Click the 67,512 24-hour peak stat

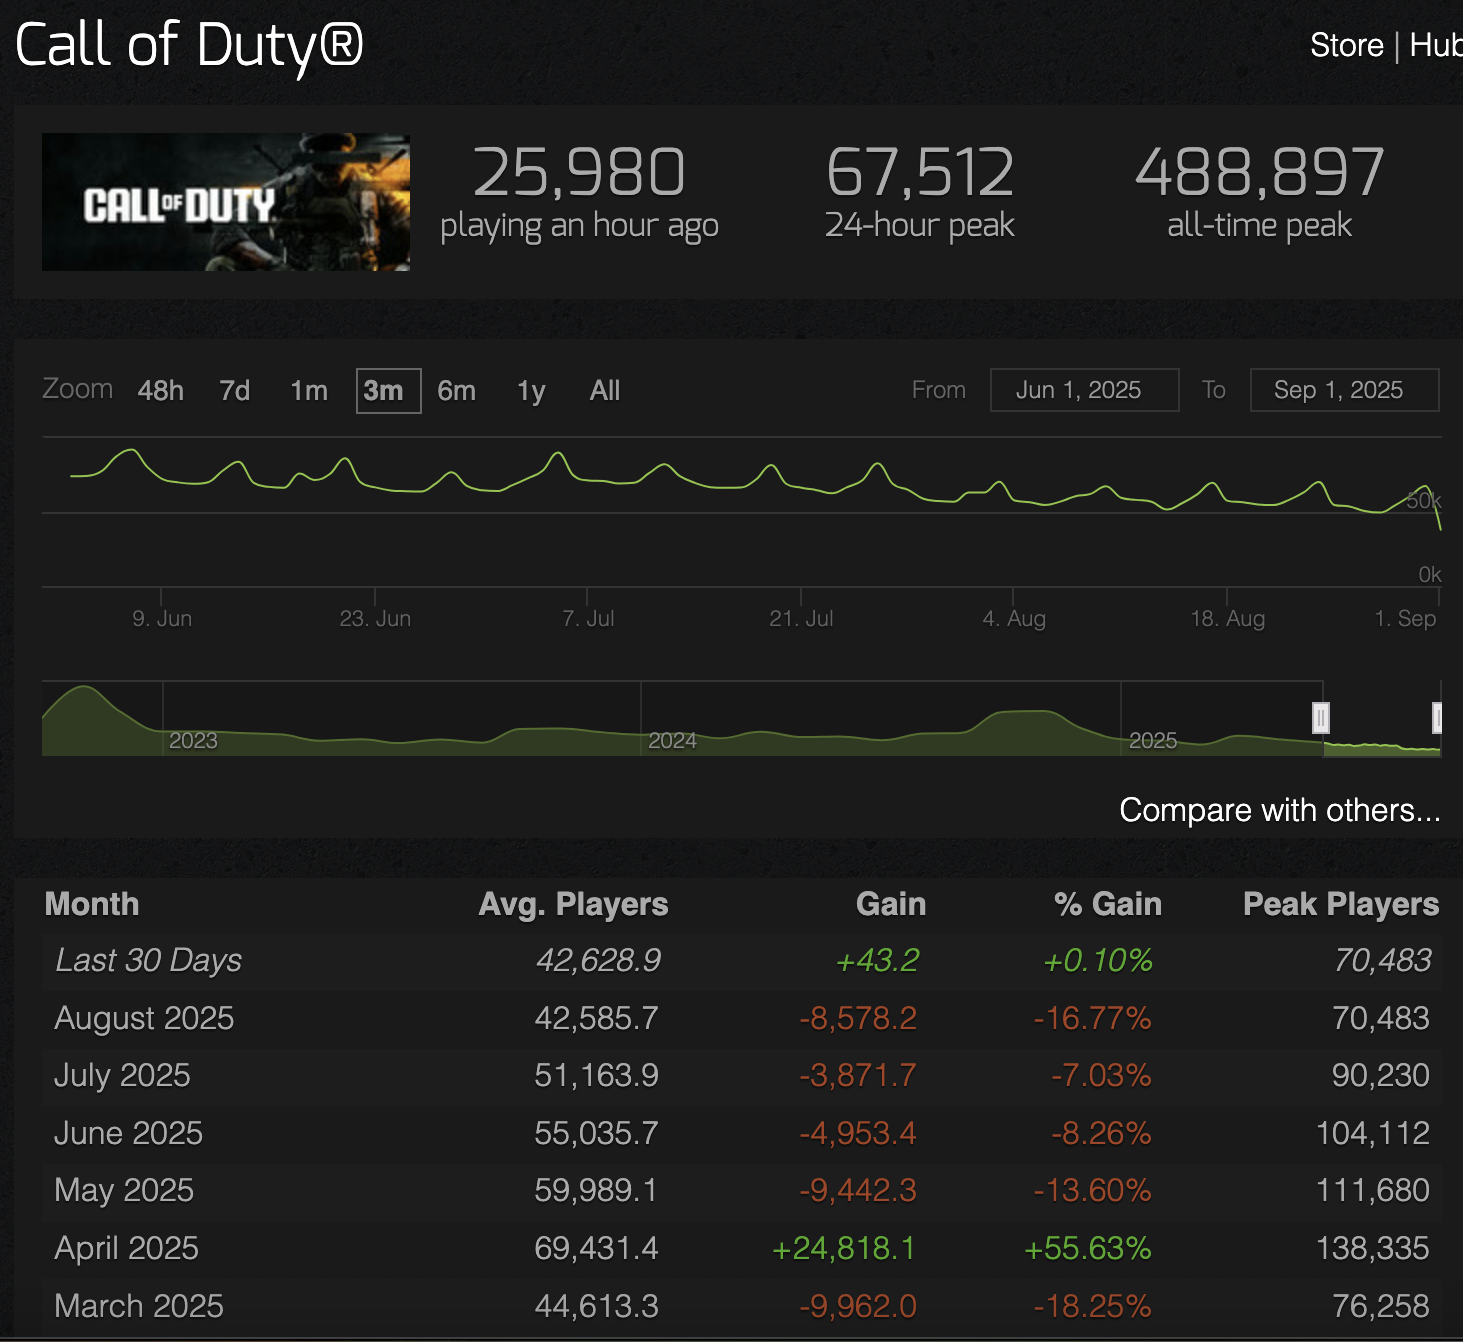pos(920,194)
